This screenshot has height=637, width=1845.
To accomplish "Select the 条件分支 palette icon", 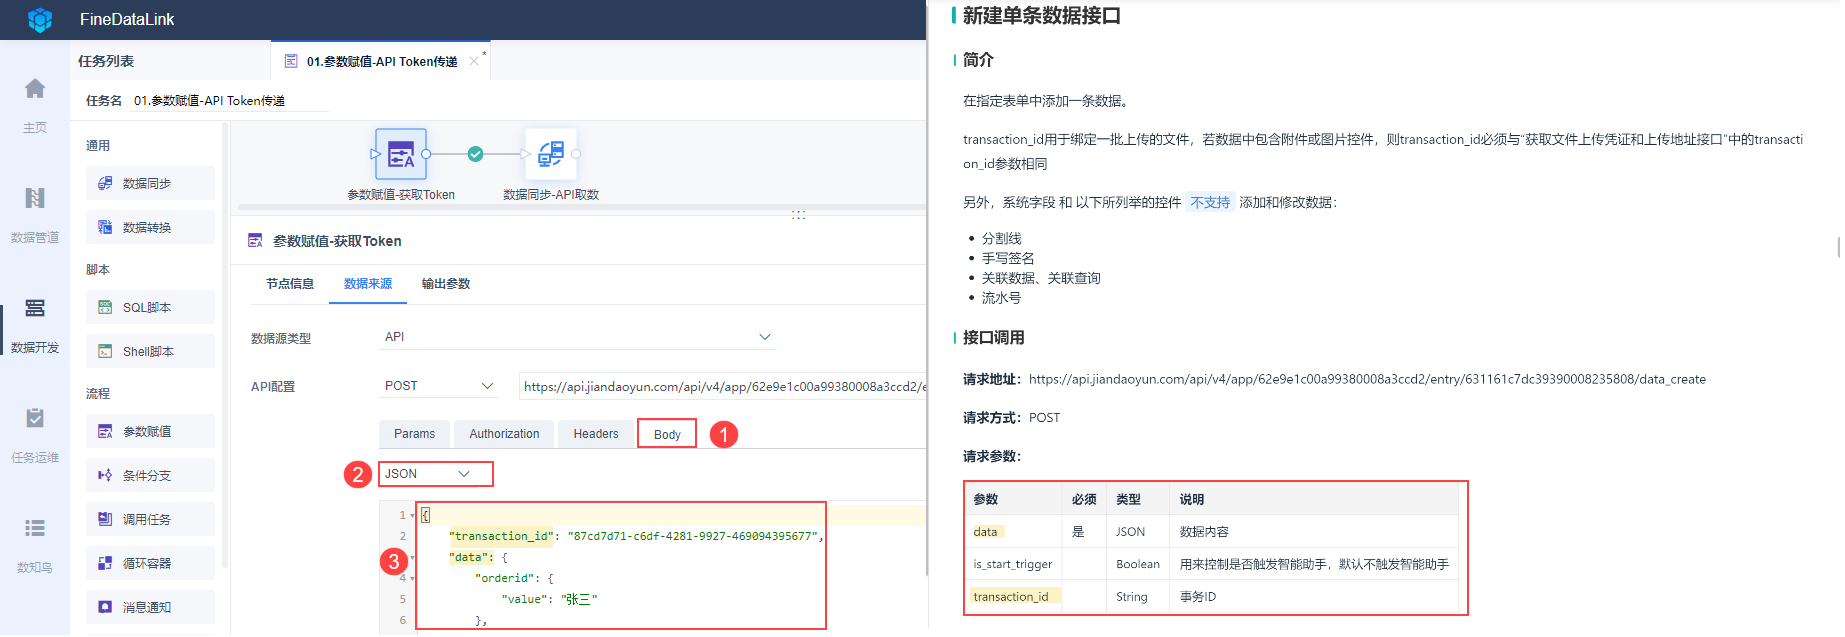I will [x=105, y=475].
